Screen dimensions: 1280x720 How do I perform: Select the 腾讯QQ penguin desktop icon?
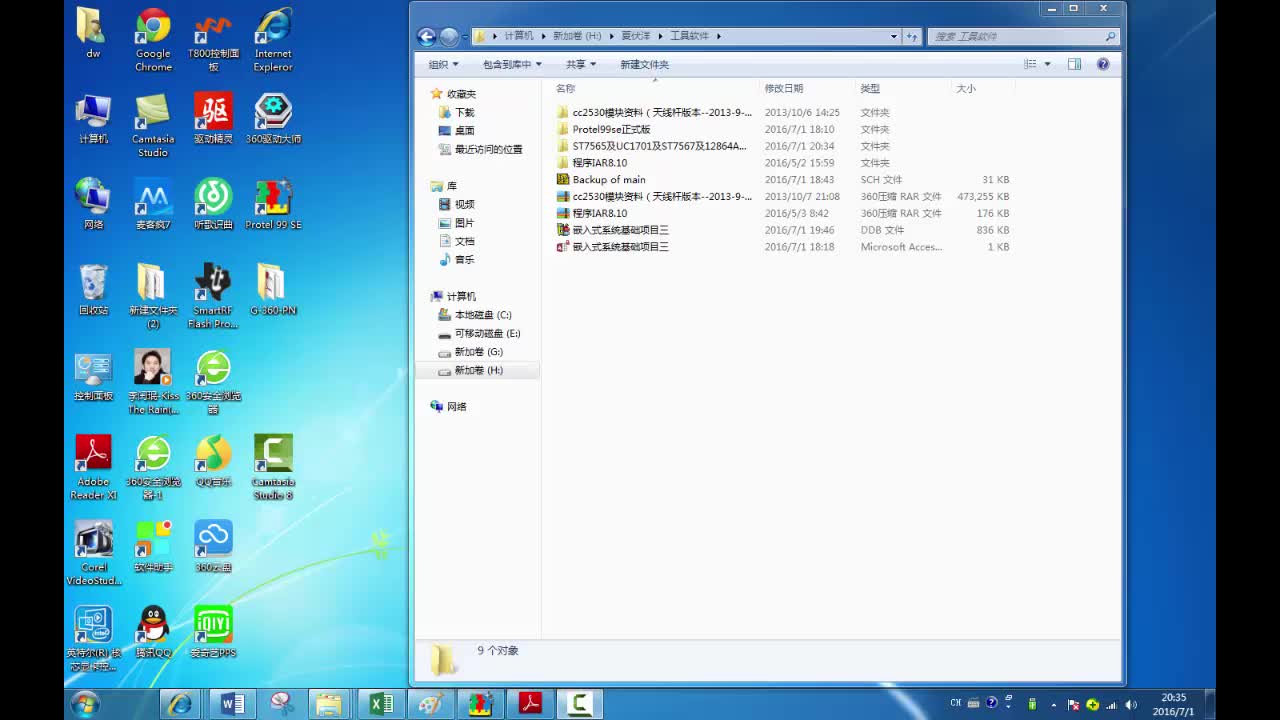[153, 632]
